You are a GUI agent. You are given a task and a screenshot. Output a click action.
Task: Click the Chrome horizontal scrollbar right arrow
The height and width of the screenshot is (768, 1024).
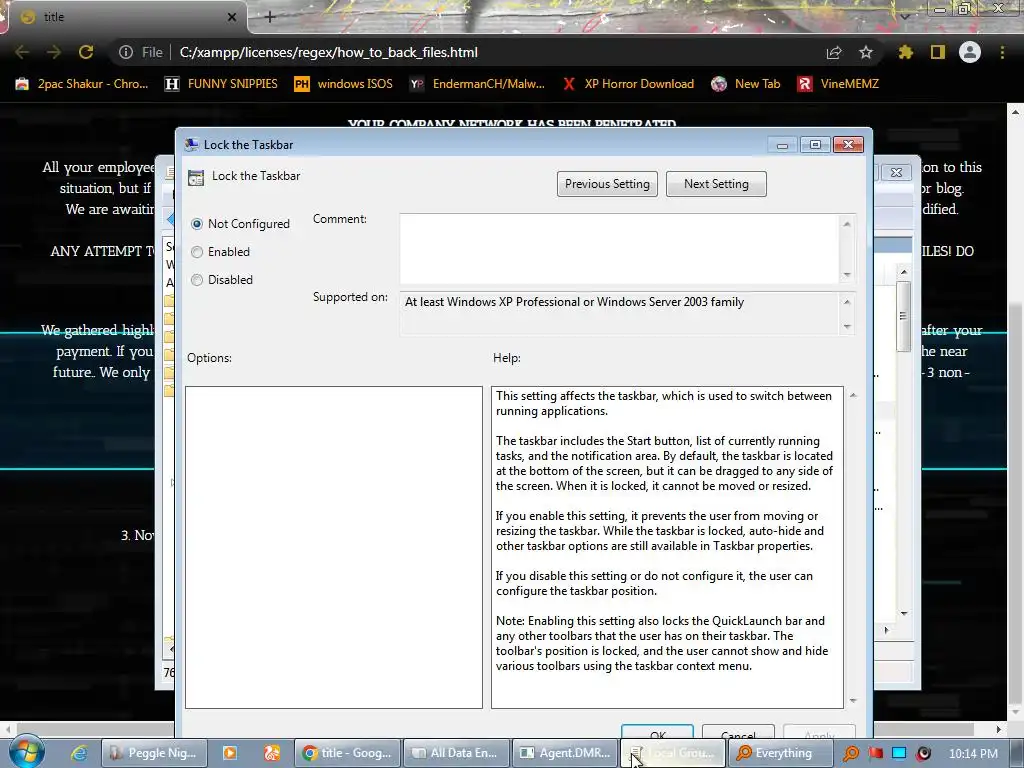click(998, 729)
